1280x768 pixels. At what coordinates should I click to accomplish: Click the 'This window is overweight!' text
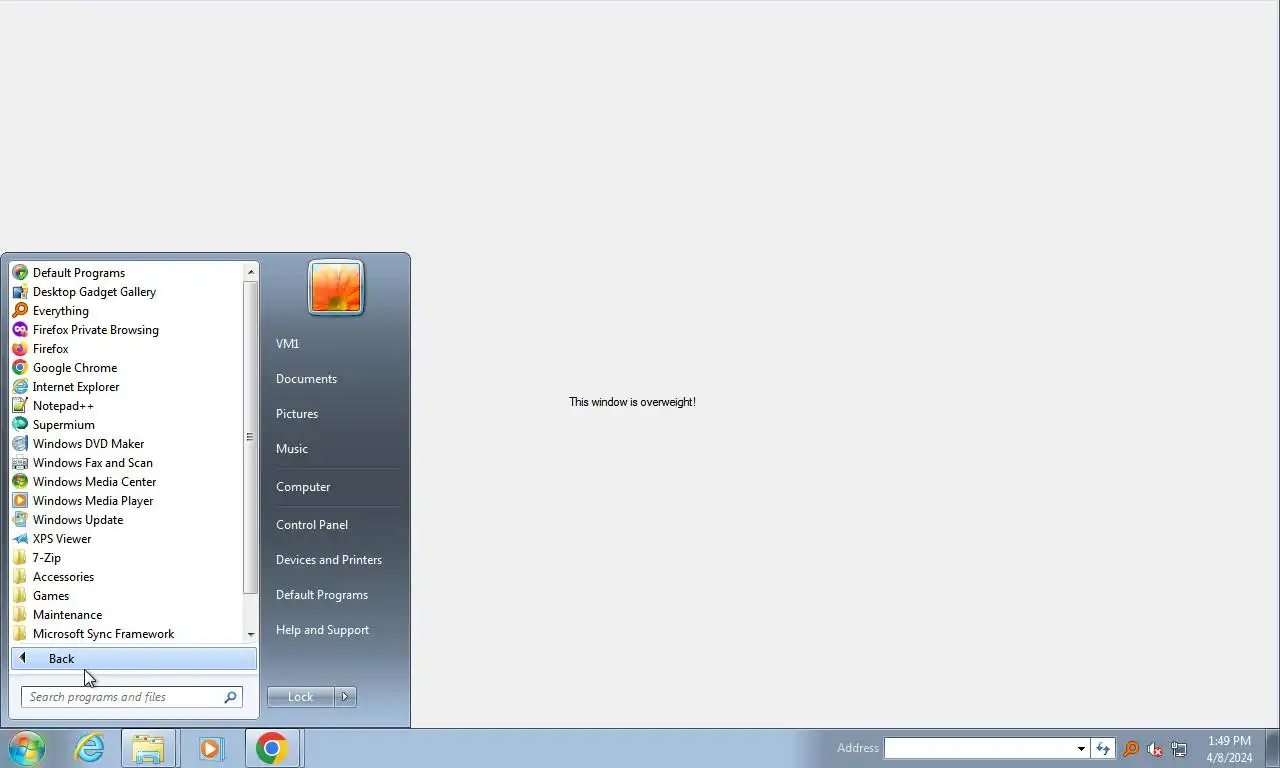(632, 402)
